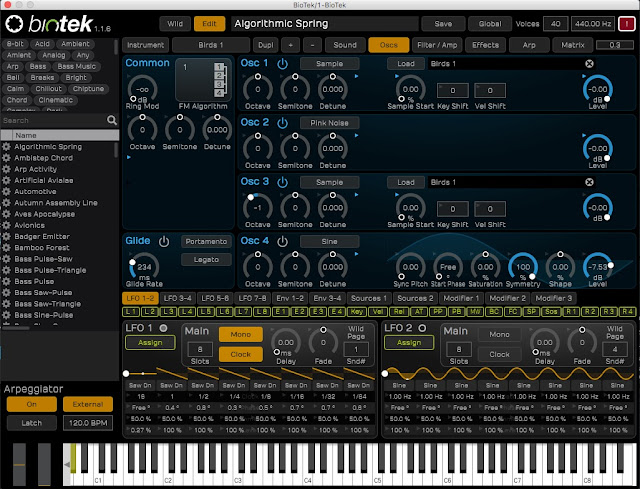Toggle the LFO 1 Mono button
The image size is (640, 489).
[240, 334]
